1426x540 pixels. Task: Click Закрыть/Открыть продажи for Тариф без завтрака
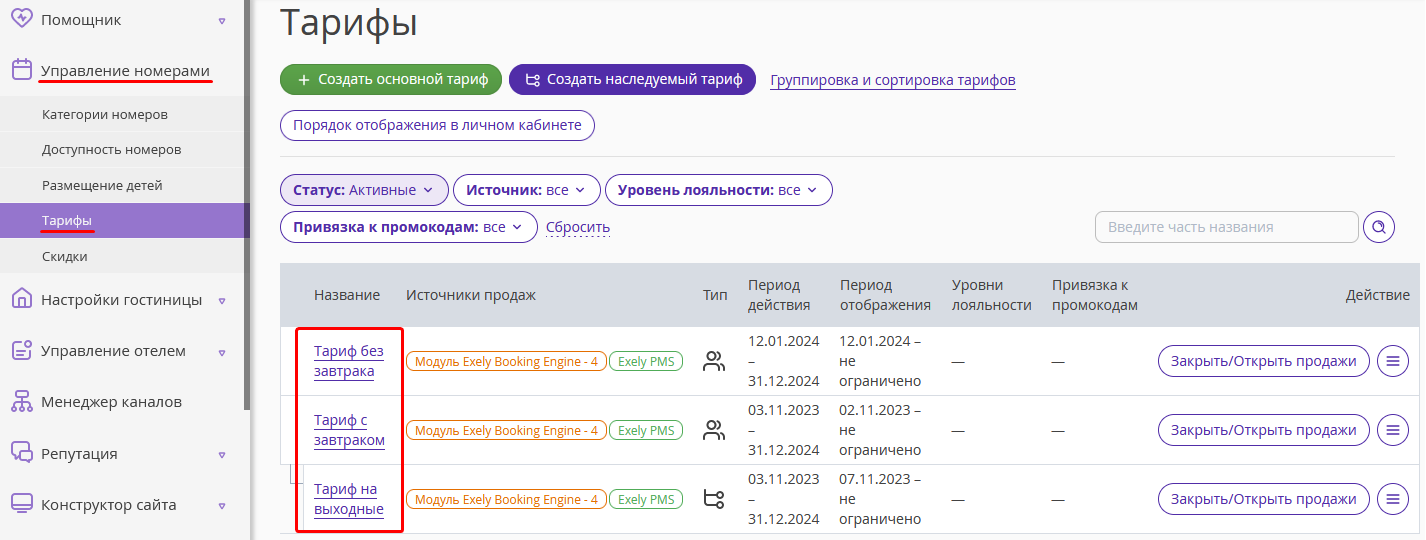1264,361
